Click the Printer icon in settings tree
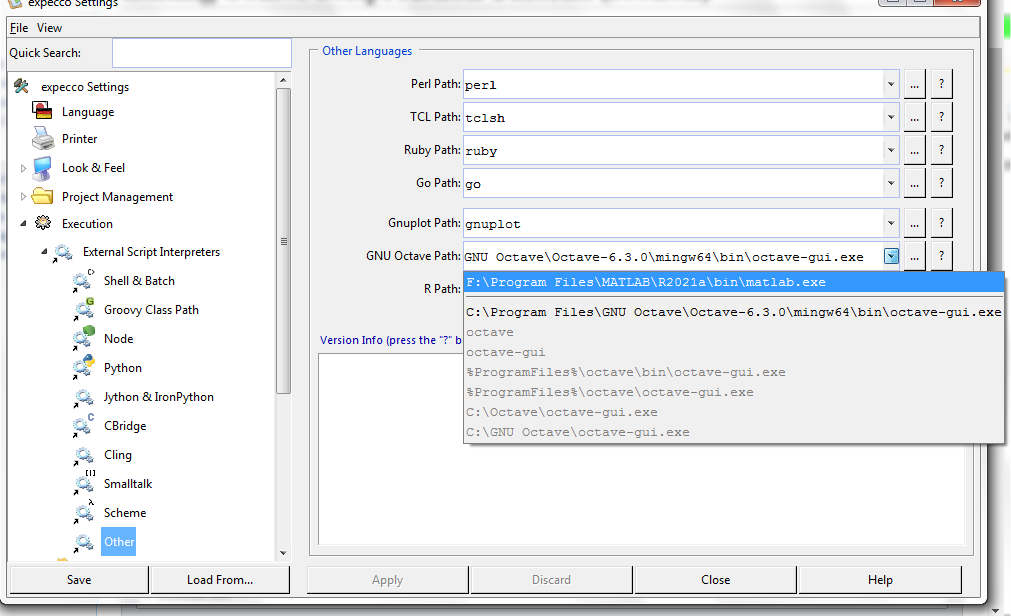The height and width of the screenshot is (616, 1011). (x=42, y=138)
